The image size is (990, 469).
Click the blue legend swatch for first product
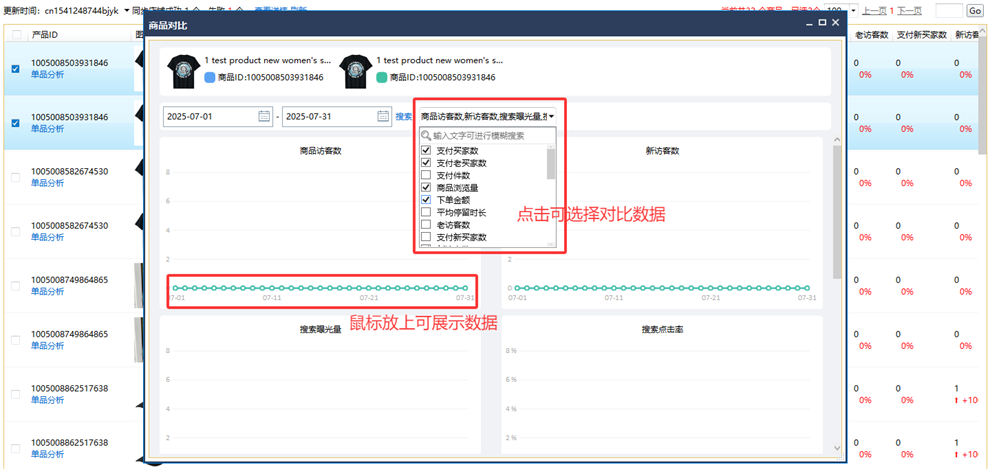point(210,78)
